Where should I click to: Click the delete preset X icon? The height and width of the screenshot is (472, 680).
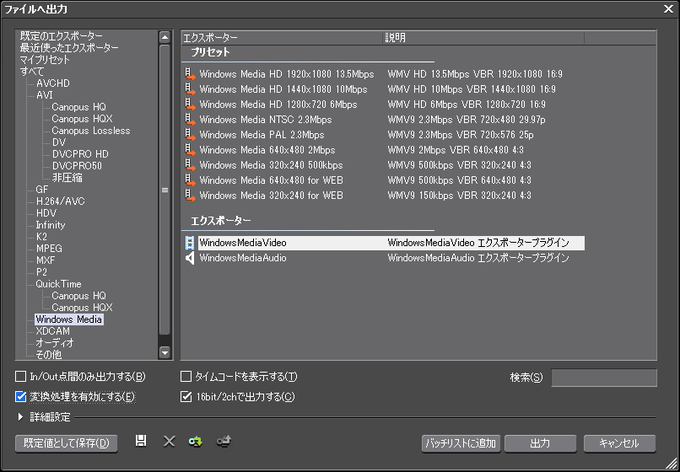tap(169, 442)
